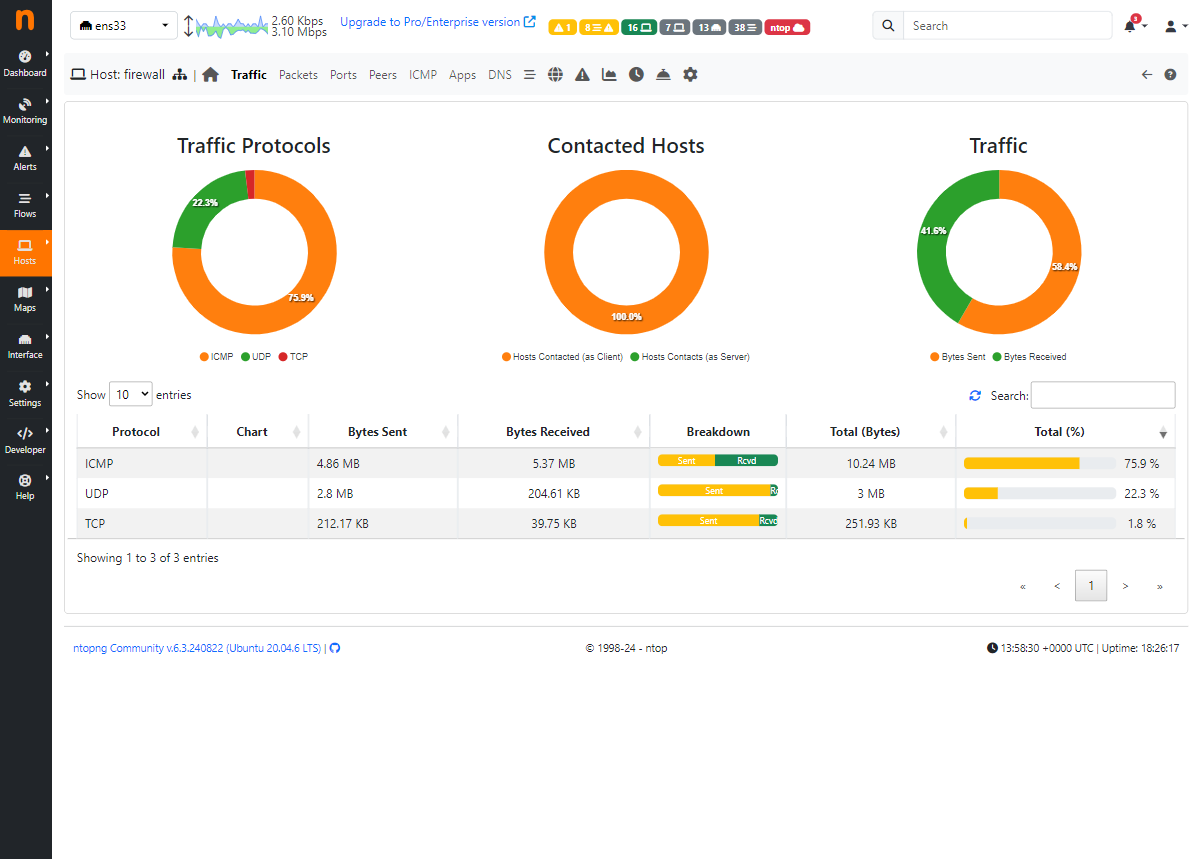Go back using the left arrow
The height and width of the screenshot is (859, 1203).
(x=1147, y=75)
